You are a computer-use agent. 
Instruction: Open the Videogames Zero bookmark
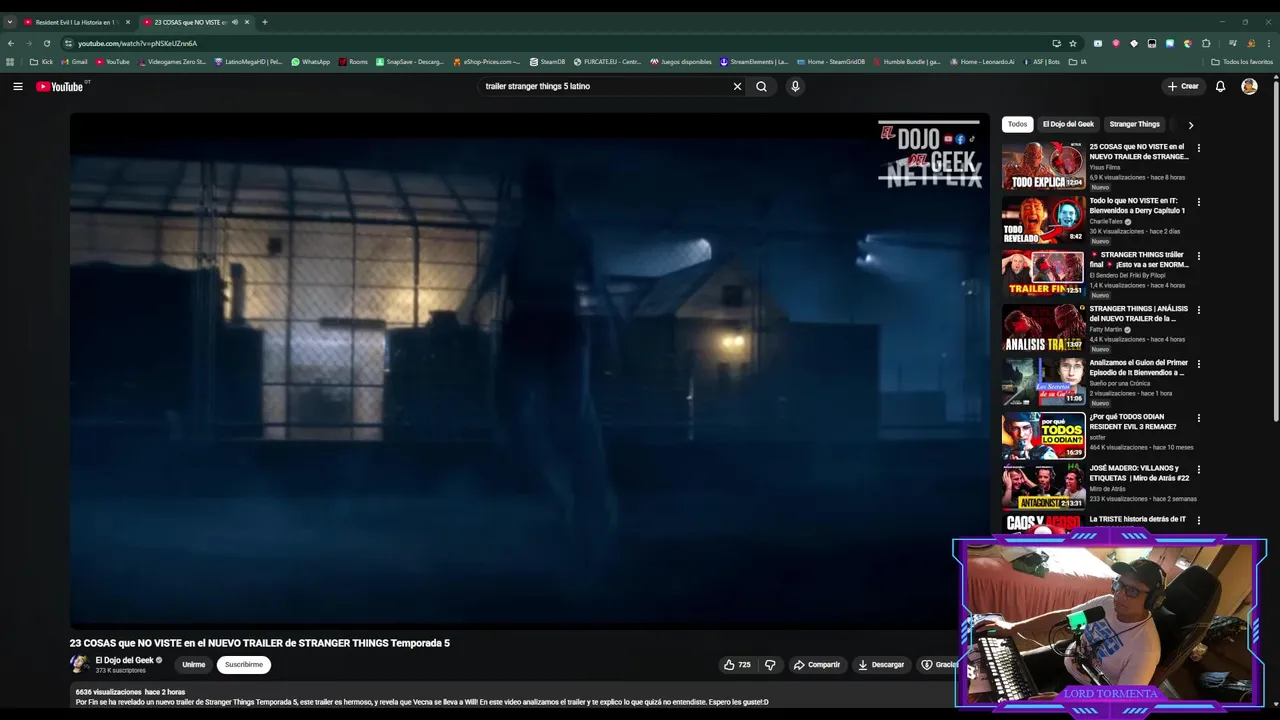[x=172, y=62]
